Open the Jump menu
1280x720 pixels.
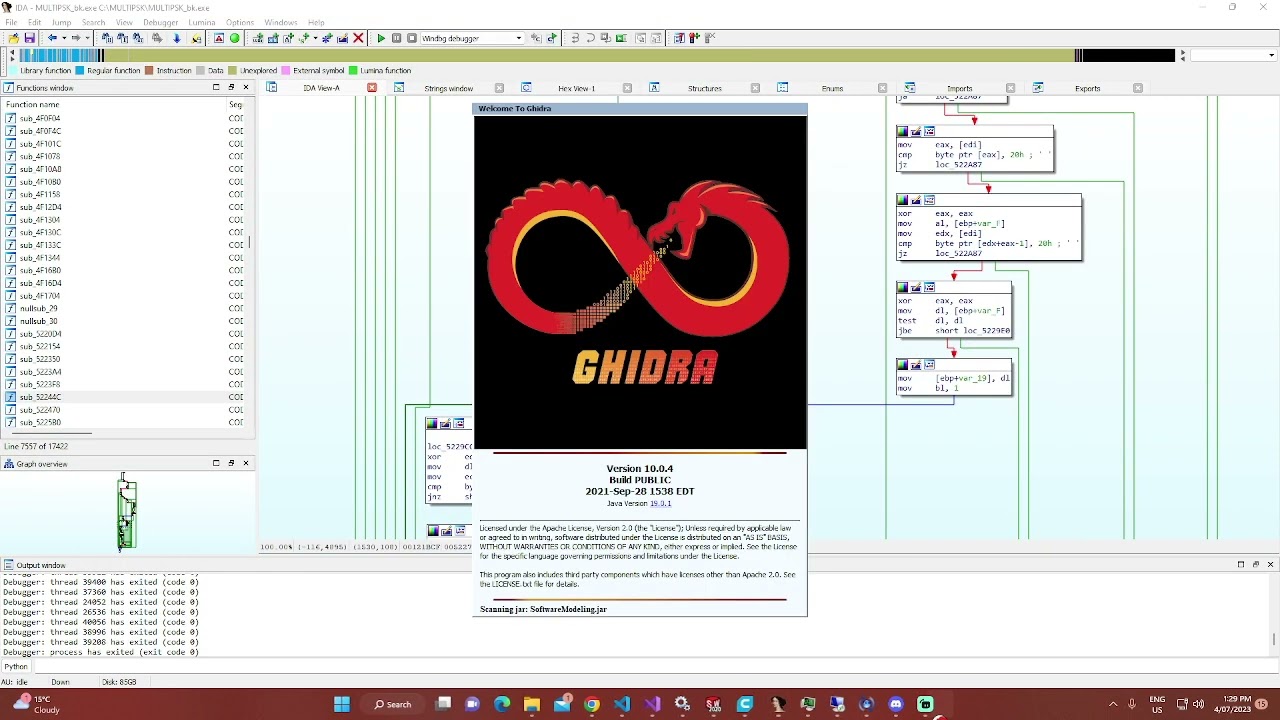(x=61, y=22)
